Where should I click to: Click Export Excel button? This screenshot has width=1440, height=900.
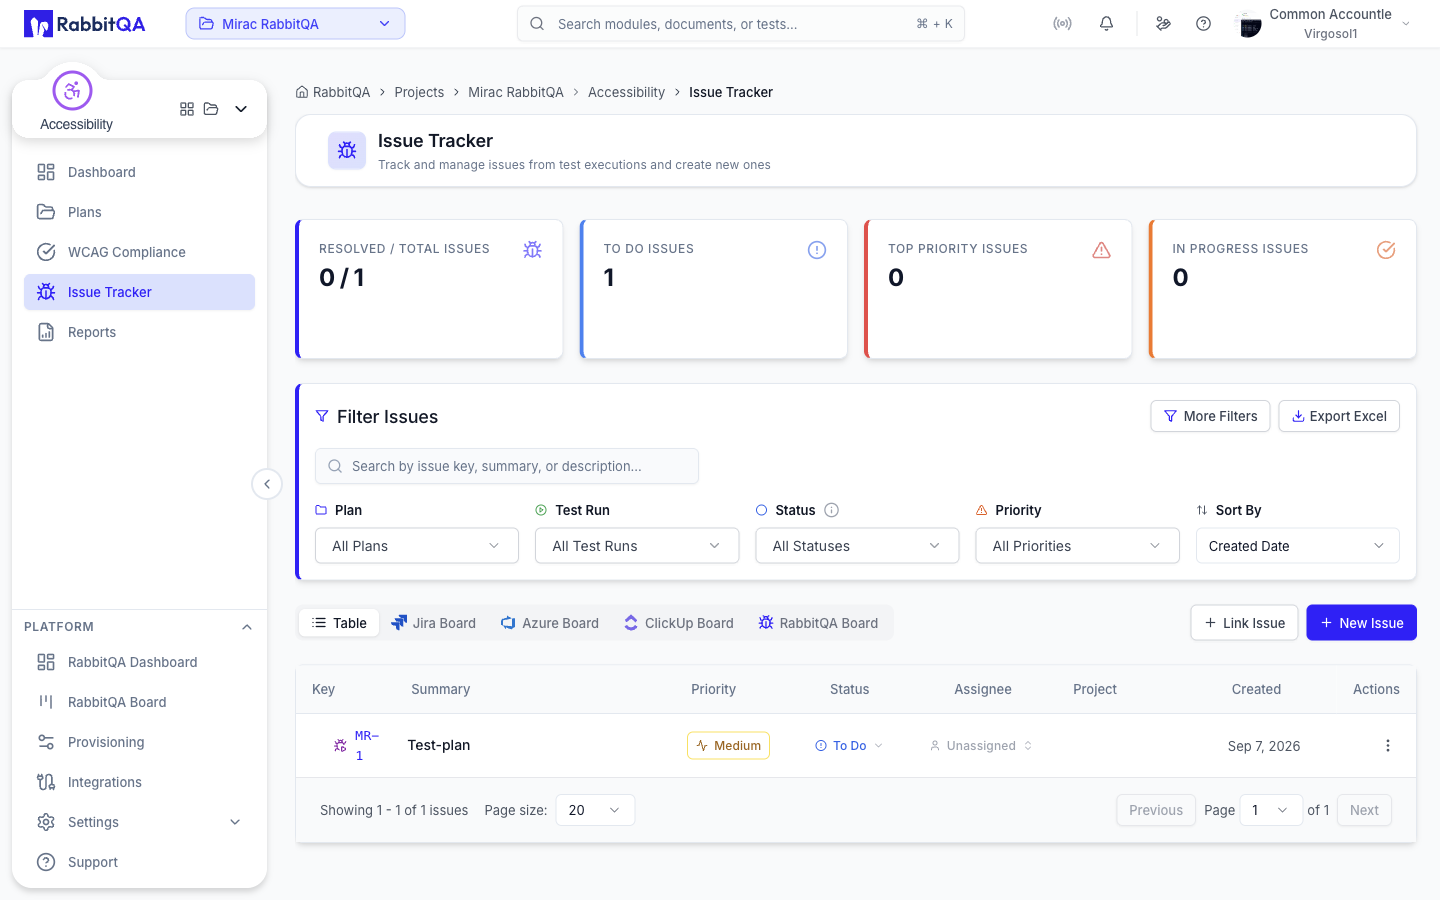[x=1339, y=416]
